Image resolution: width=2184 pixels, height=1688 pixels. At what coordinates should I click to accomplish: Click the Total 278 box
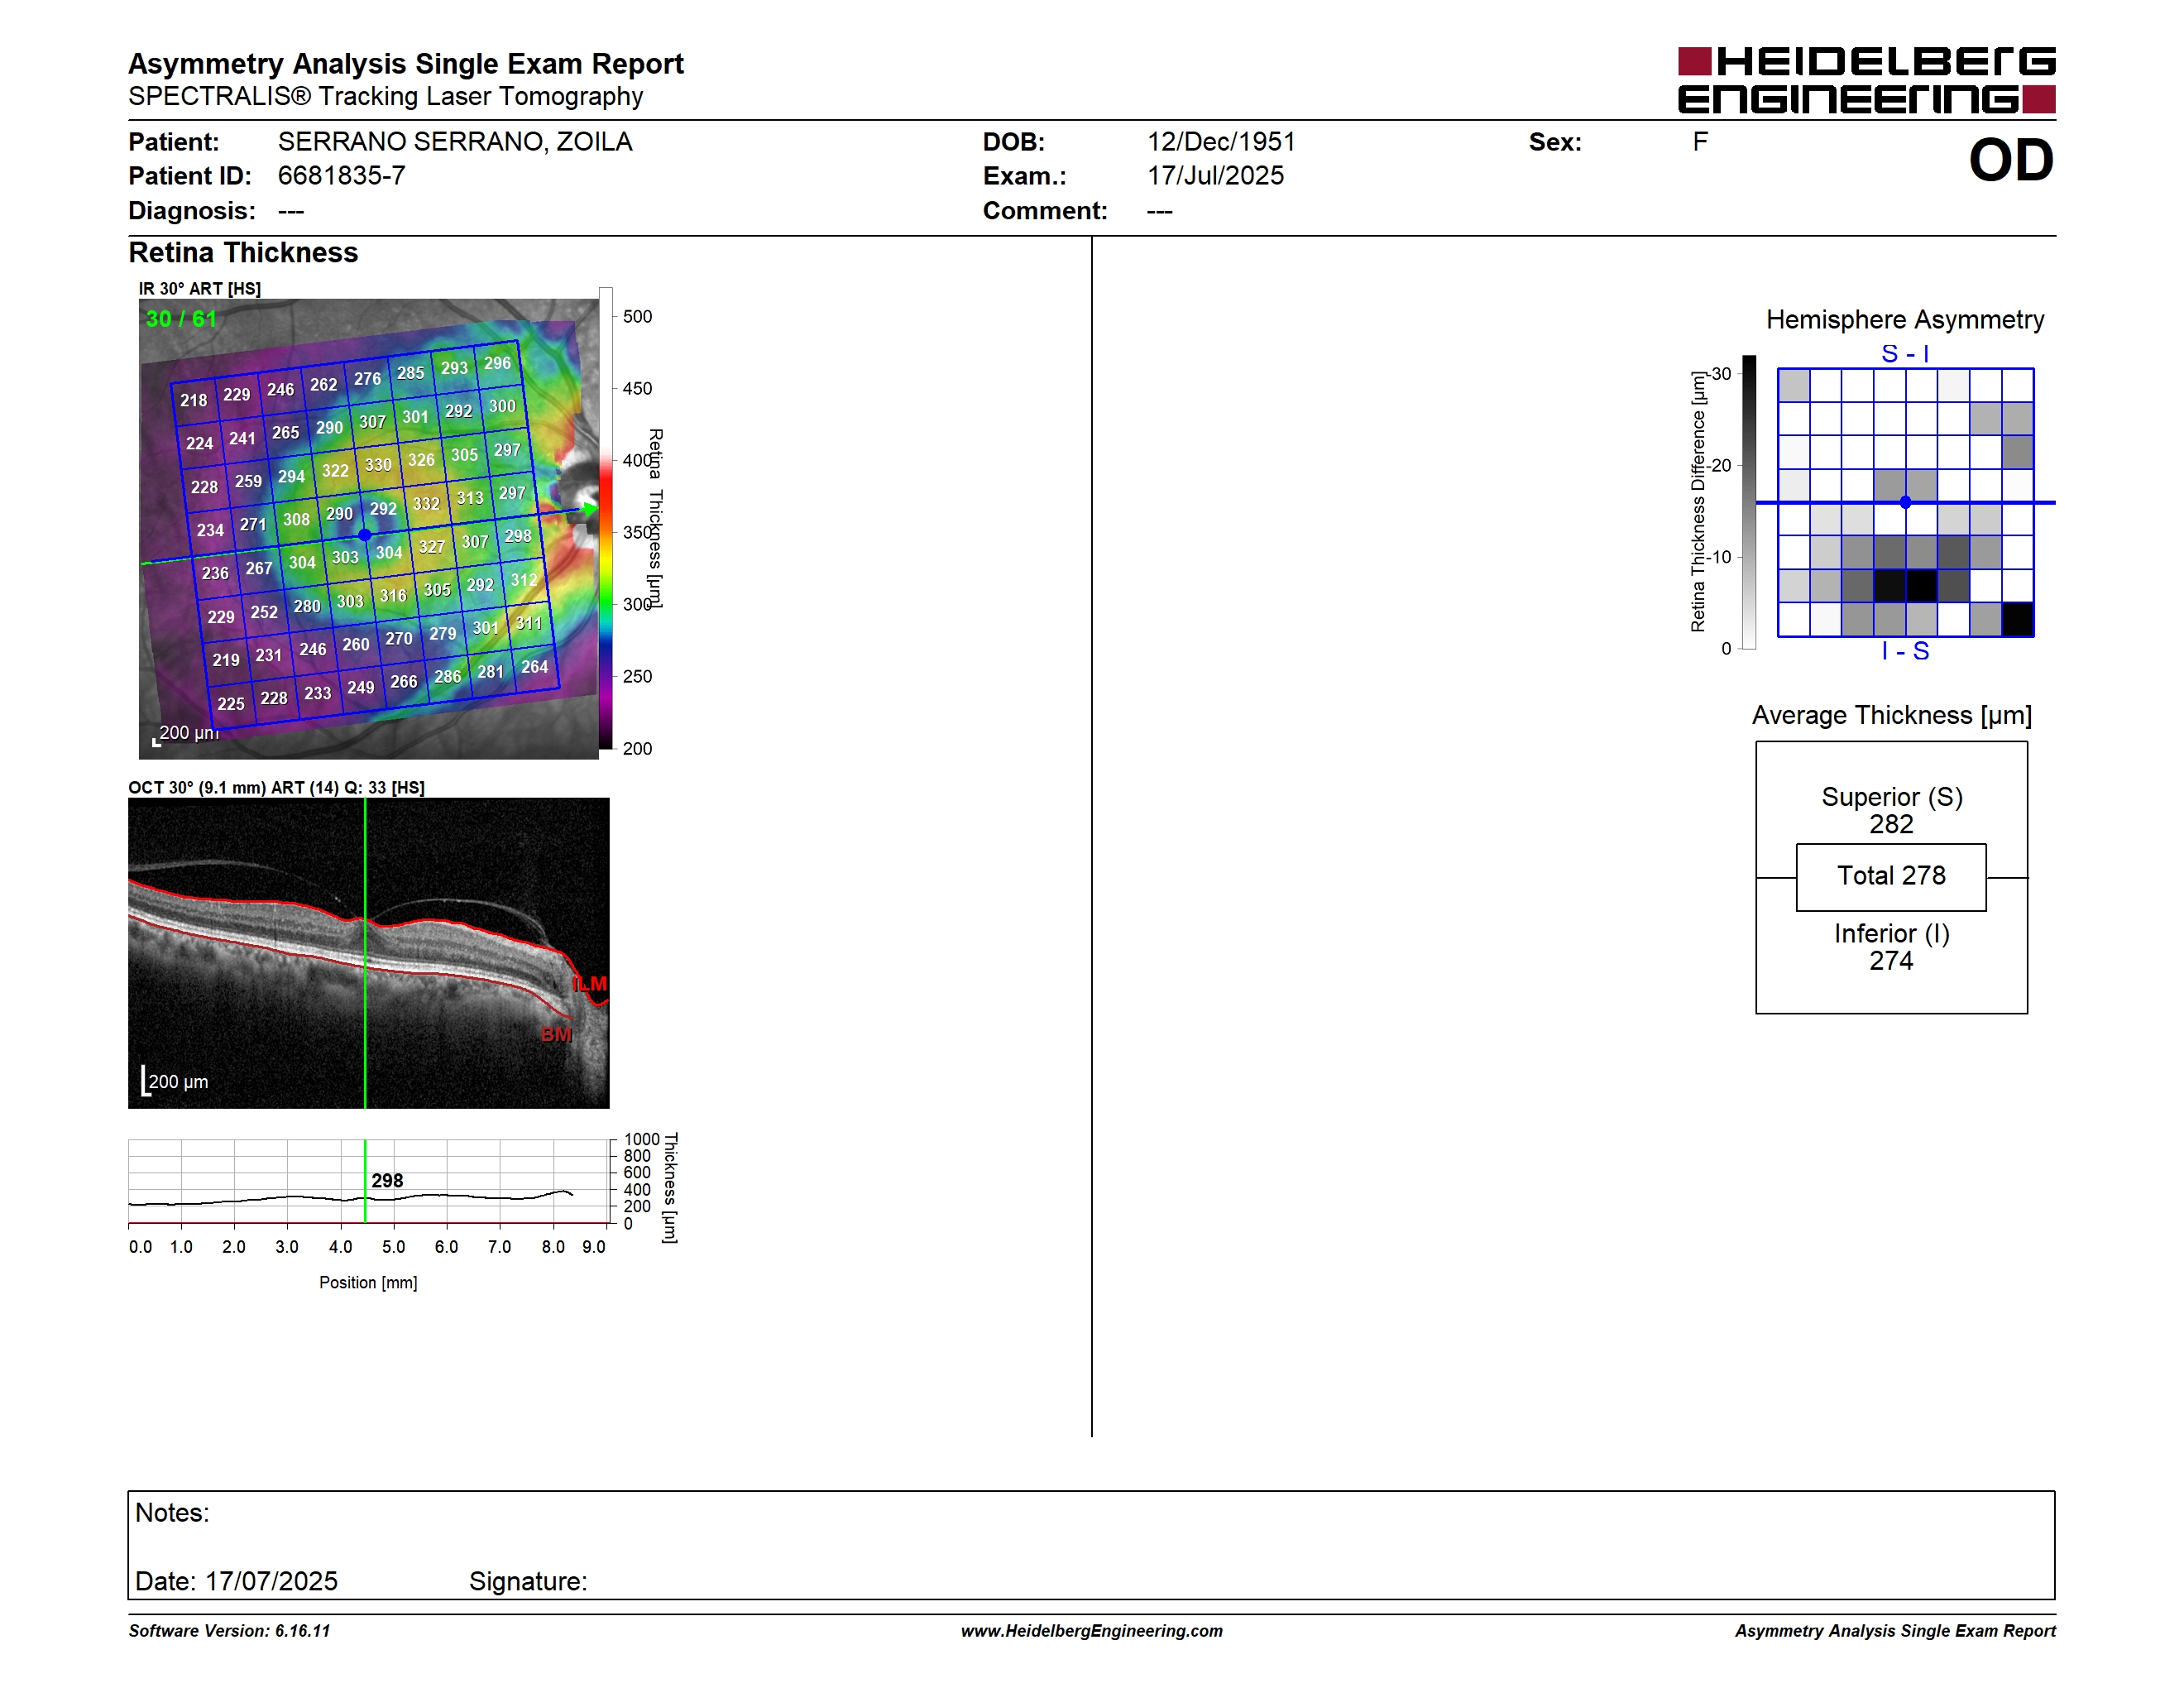1891,877
